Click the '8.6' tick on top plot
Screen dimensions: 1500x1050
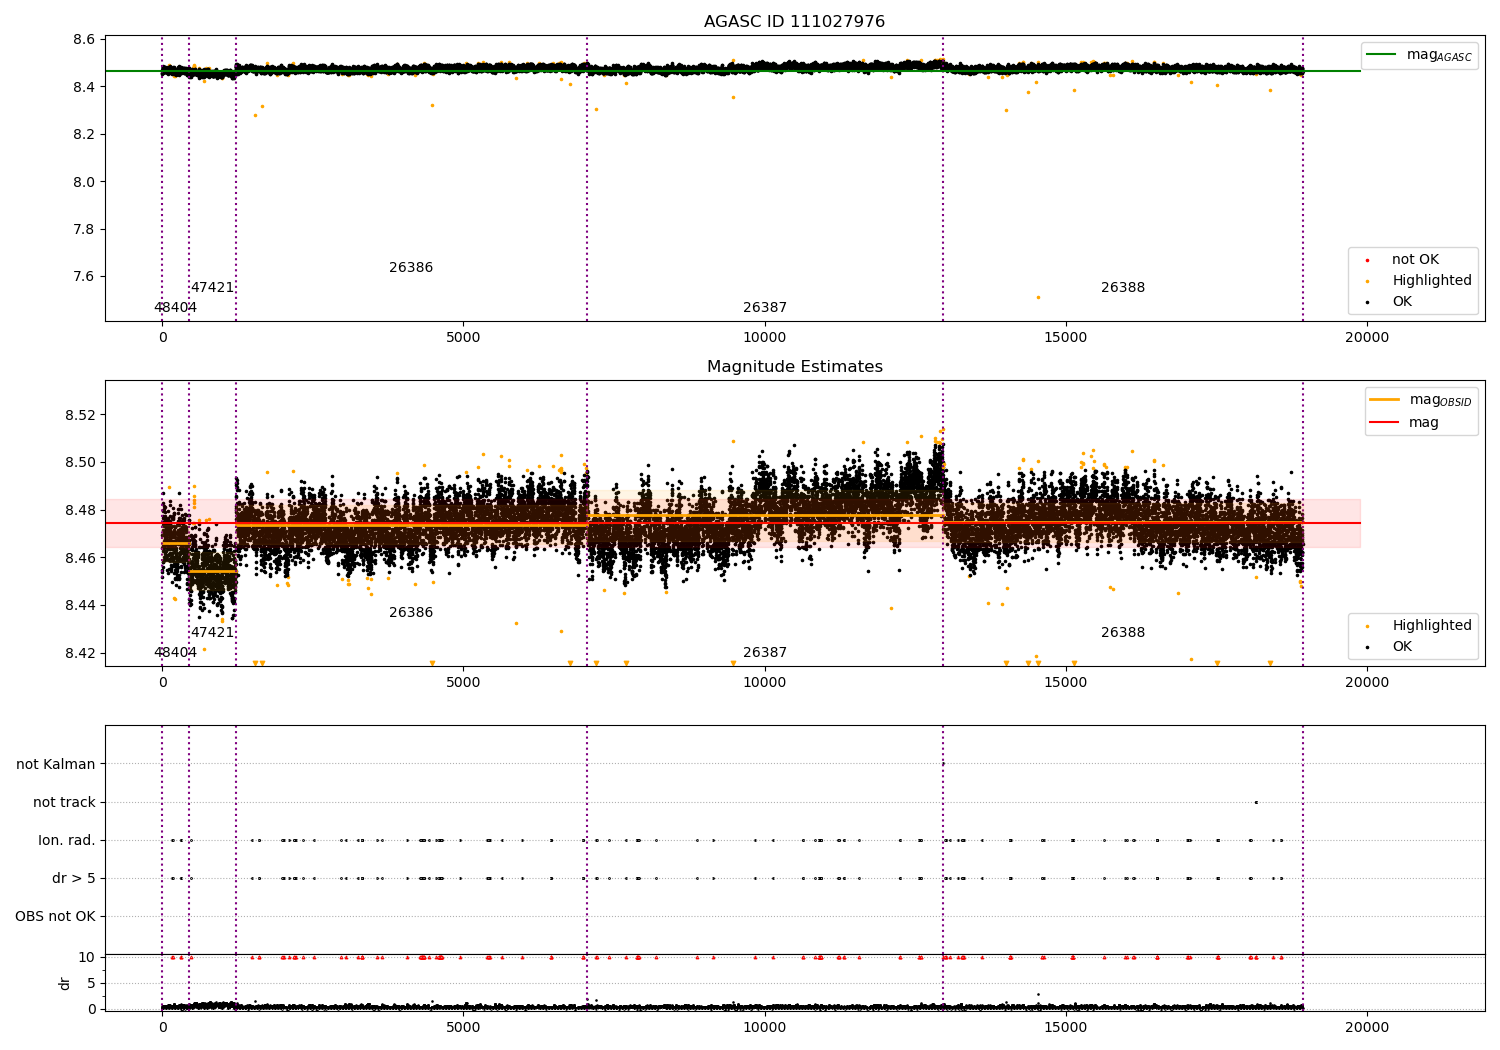coord(84,40)
